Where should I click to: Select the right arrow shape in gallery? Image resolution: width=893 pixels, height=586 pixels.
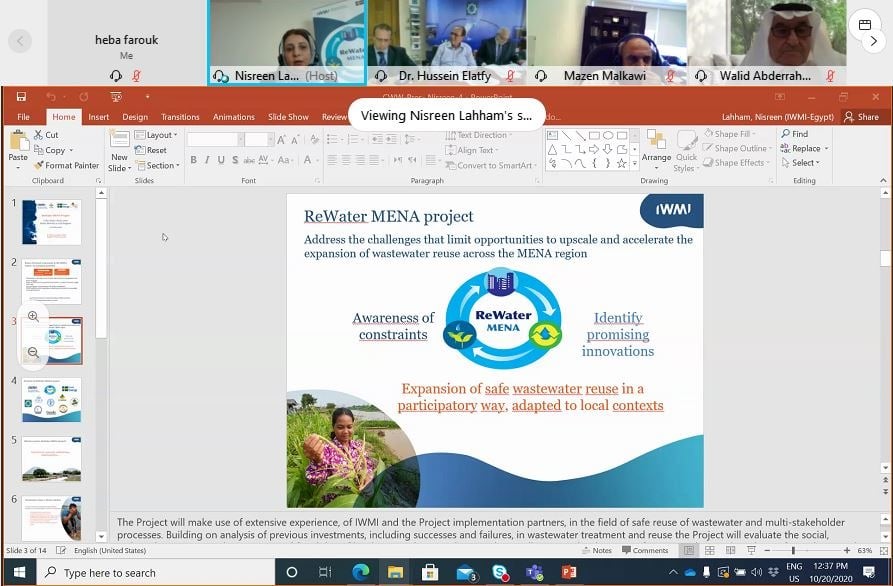(594, 150)
